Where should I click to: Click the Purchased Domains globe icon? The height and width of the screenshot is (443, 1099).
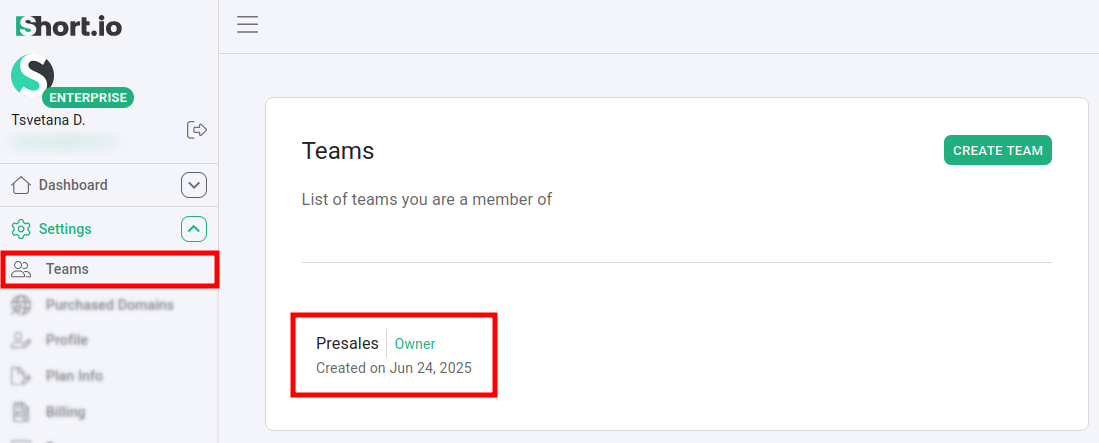click(x=21, y=305)
